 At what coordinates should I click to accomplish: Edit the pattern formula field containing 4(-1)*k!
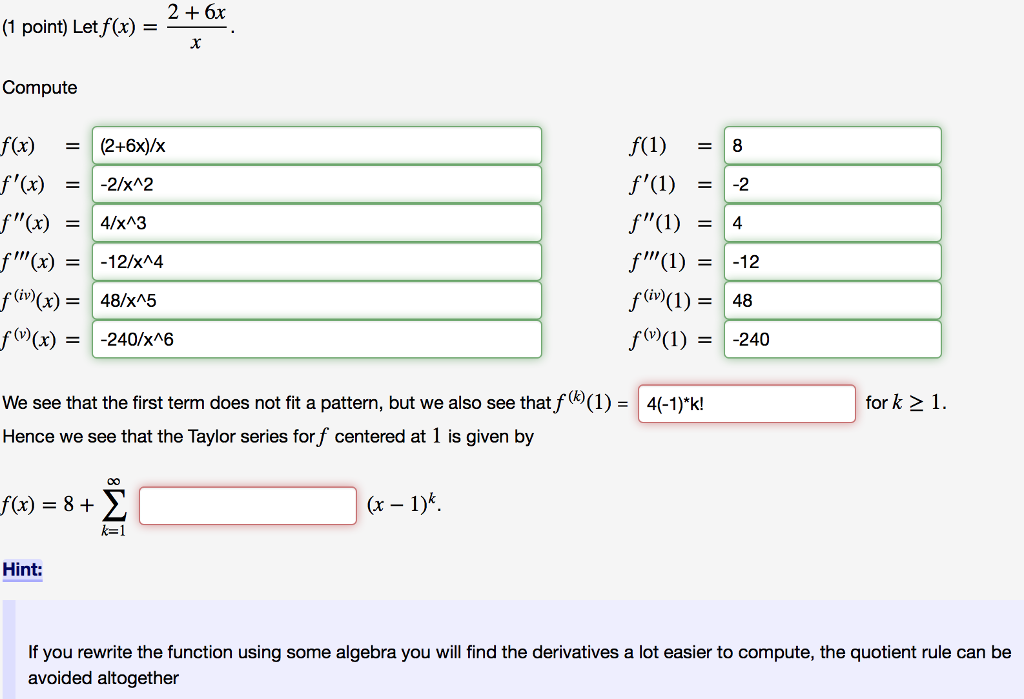pos(745,404)
